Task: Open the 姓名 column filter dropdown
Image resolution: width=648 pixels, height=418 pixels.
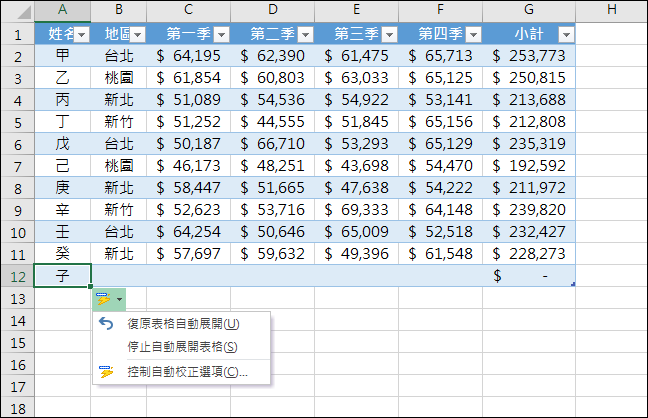Action: click(x=82, y=35)
